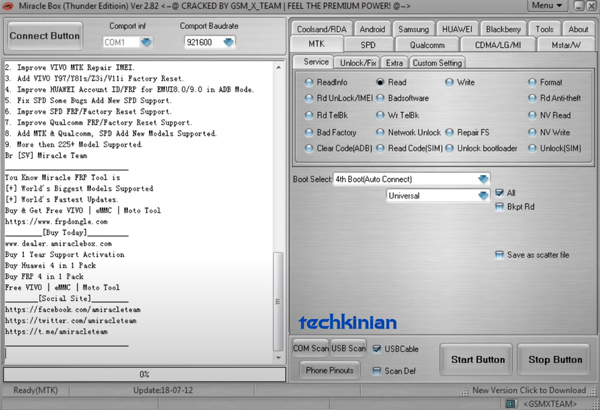The width and height of the screenshot is (600, 410).
Task: Select the Format radio option
Action: pos(532,82)
